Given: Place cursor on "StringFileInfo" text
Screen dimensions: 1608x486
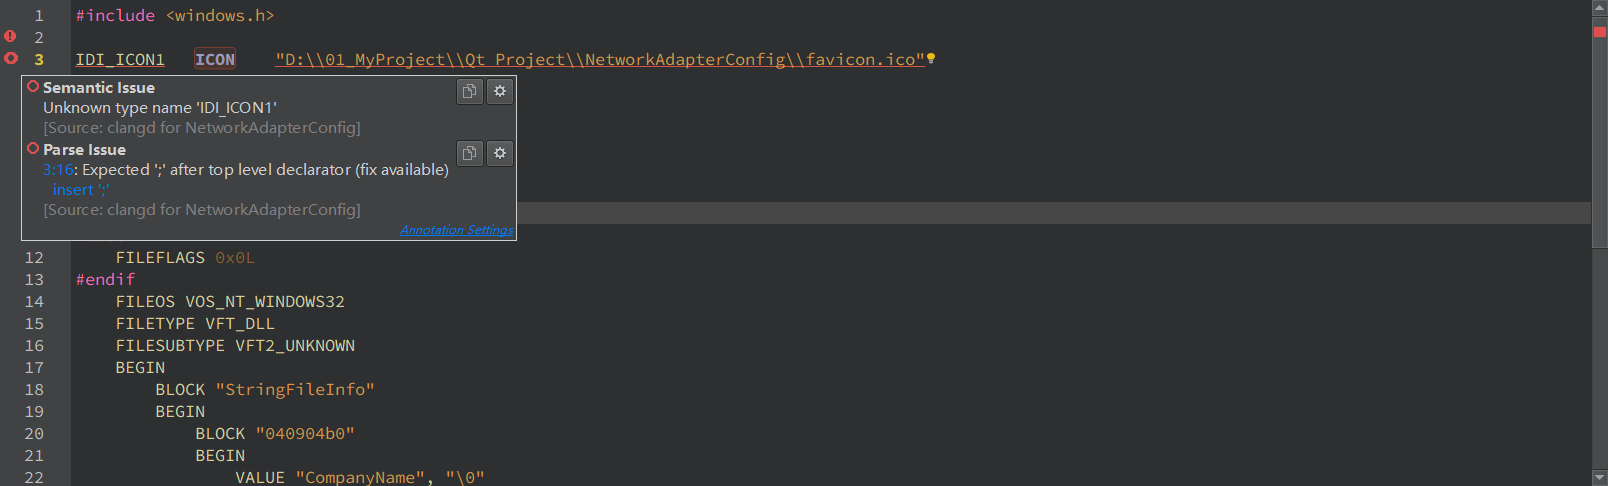Looking at the screenshot, I should click(295, 390).
